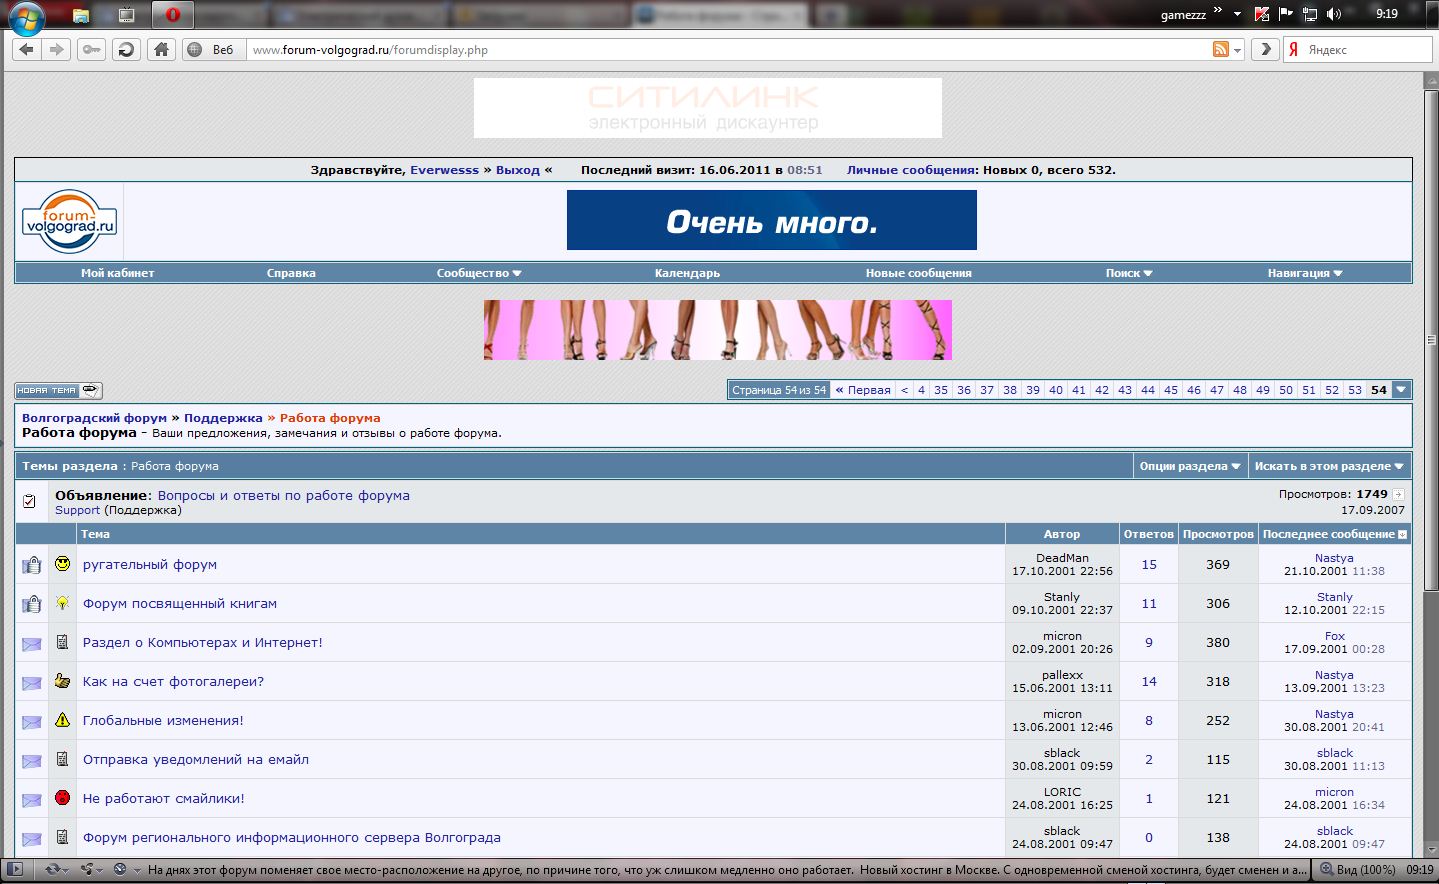Click the RSS feed icon in address bar

click(x=1221, y=50)
